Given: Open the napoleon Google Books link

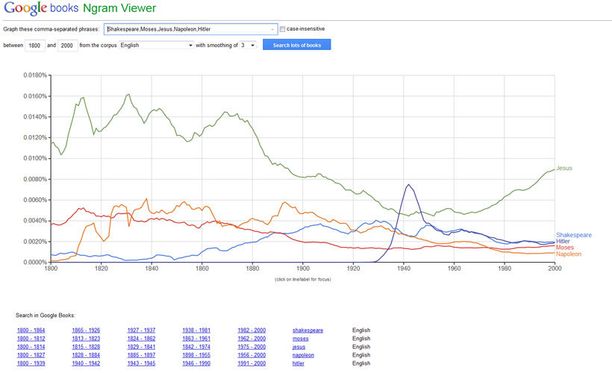Looking at the screenshot, I should click(x=303, y=355).
